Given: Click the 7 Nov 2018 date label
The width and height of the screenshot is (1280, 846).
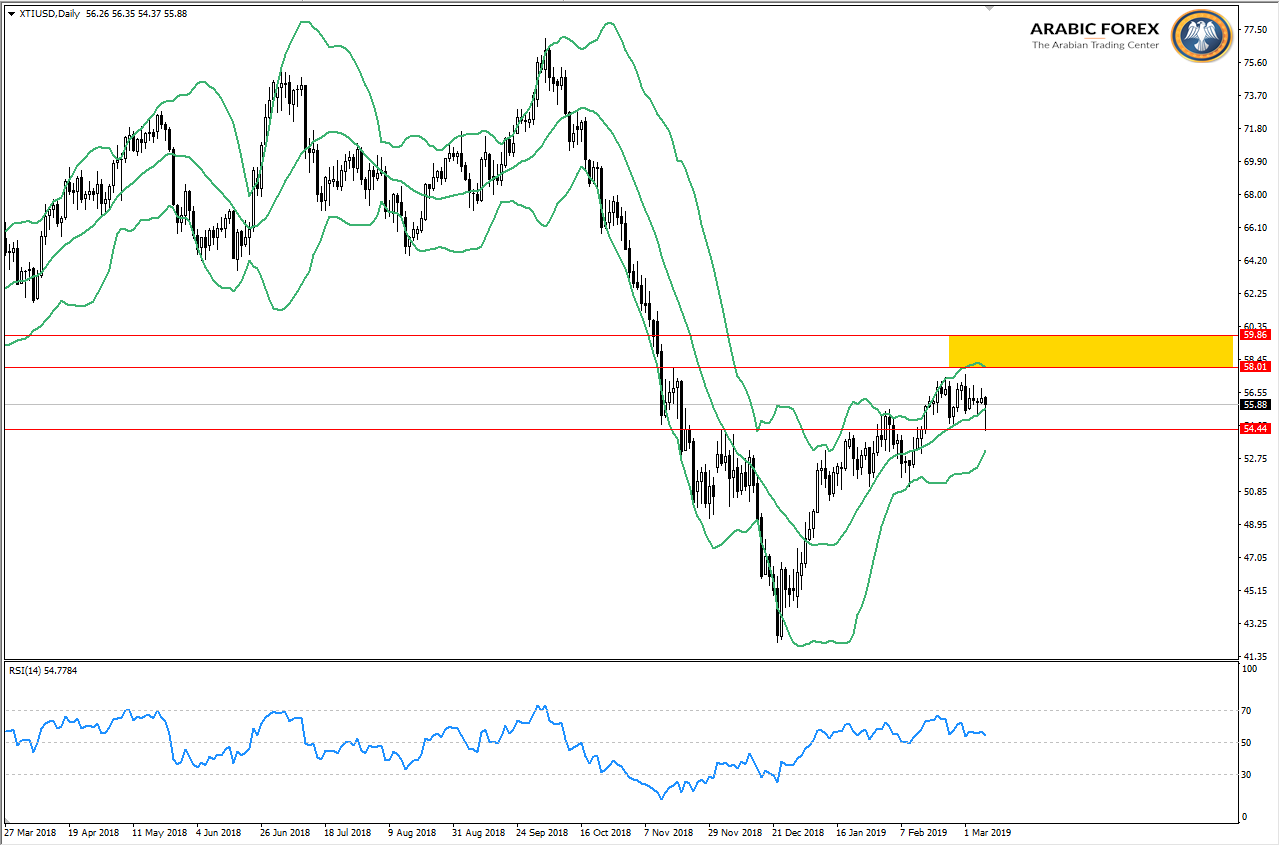Looking at the screenshot, I should [x=669, y=831].
